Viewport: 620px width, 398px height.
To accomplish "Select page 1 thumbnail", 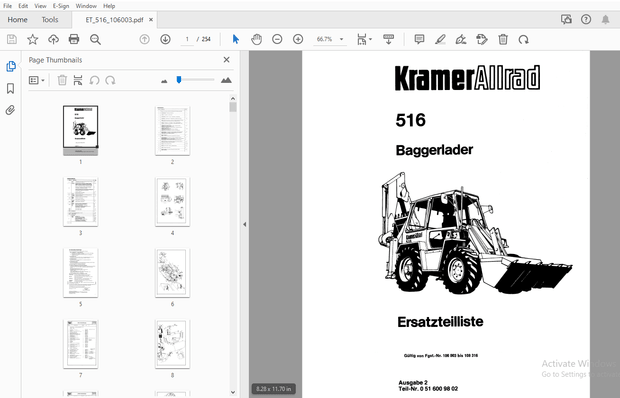I will pyautogui.click(x=81, y=130).
